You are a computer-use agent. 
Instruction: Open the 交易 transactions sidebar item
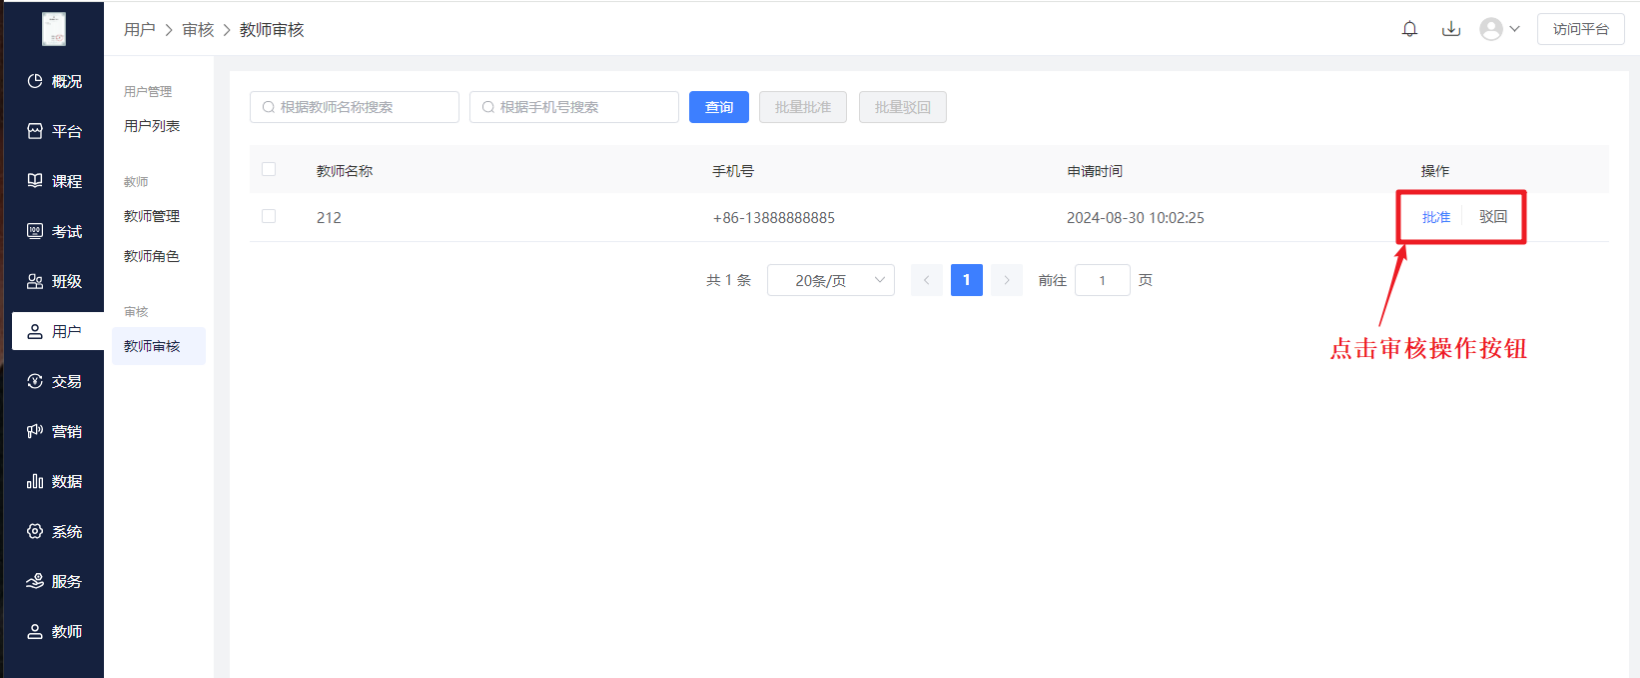54,381
